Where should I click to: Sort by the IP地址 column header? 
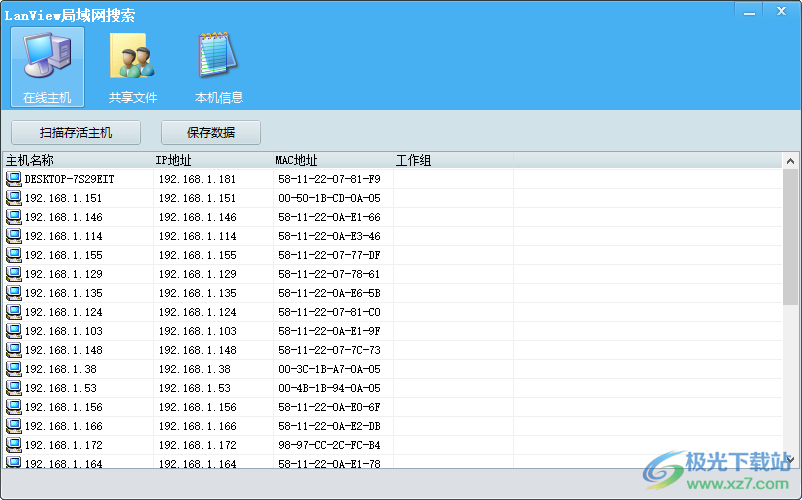213,161
